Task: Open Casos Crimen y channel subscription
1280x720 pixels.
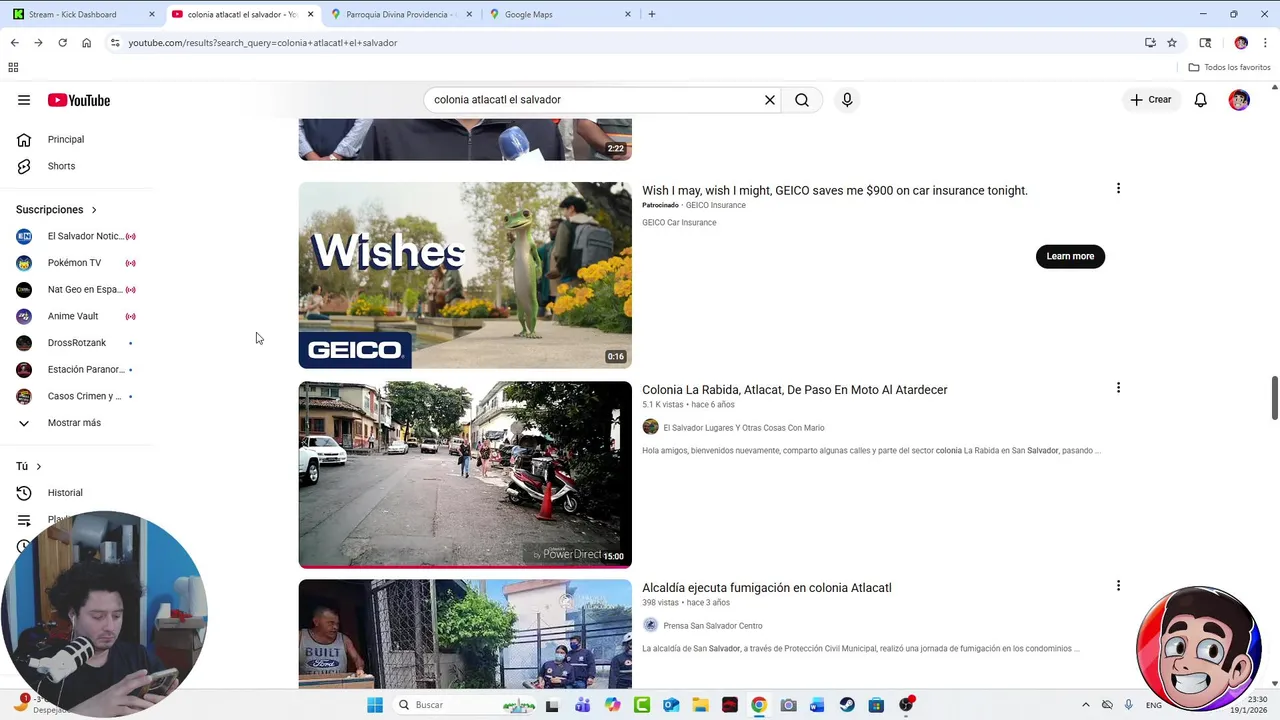Action: 78,396
